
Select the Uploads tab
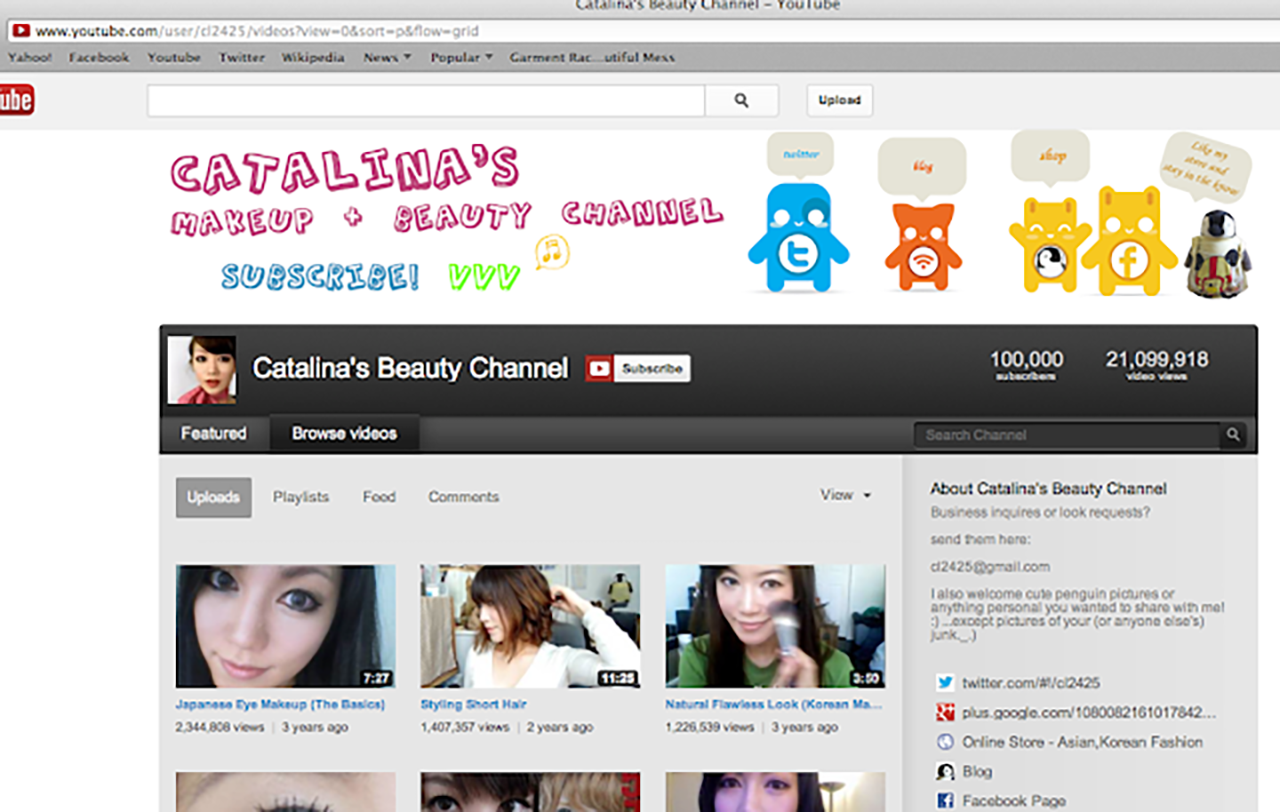pyautogui.click(x=214, y=497)
